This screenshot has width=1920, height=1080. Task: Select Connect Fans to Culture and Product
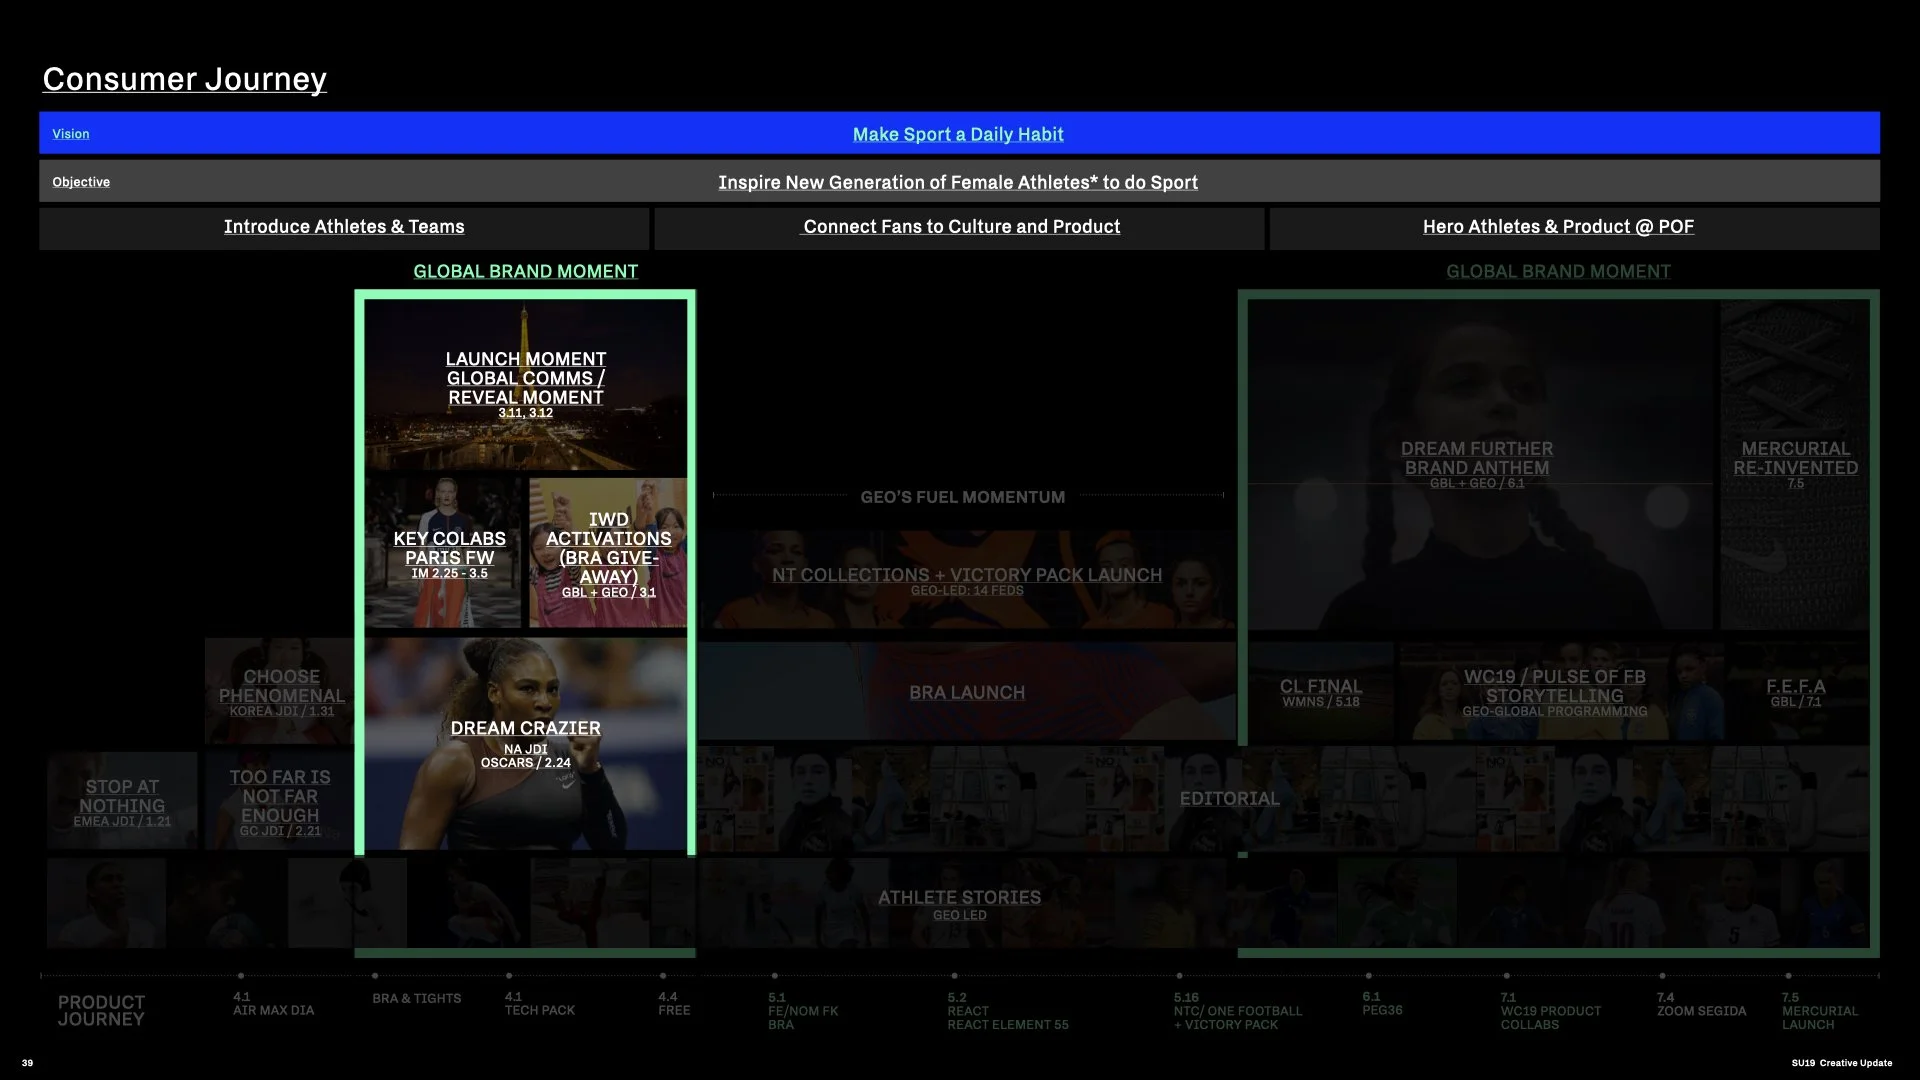tap(961, 227)
